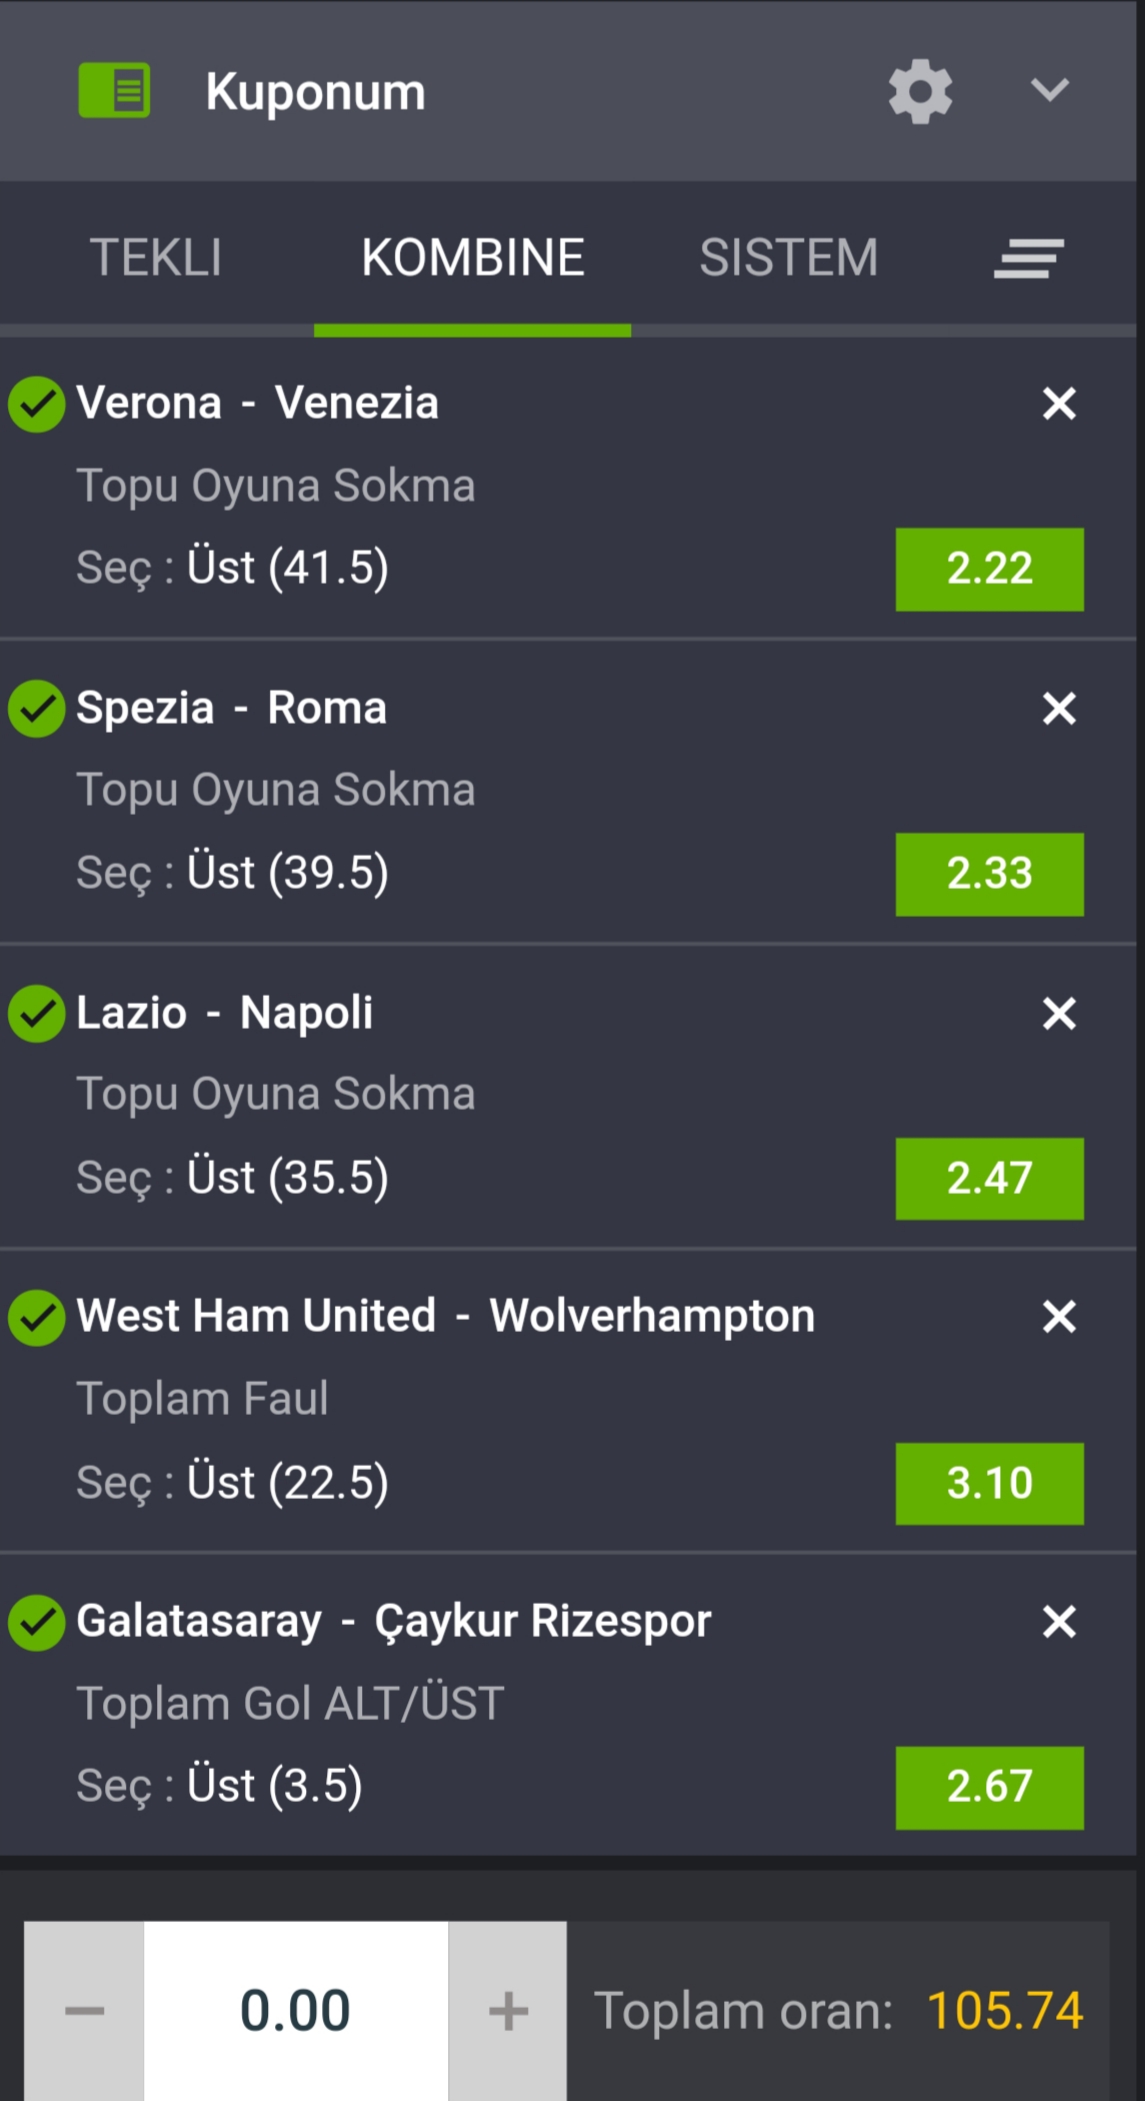This screenshot has width=1145, height=2101.
Task: Collapse the Kuponum panel with chevron
Action: tap(1049, 90)
